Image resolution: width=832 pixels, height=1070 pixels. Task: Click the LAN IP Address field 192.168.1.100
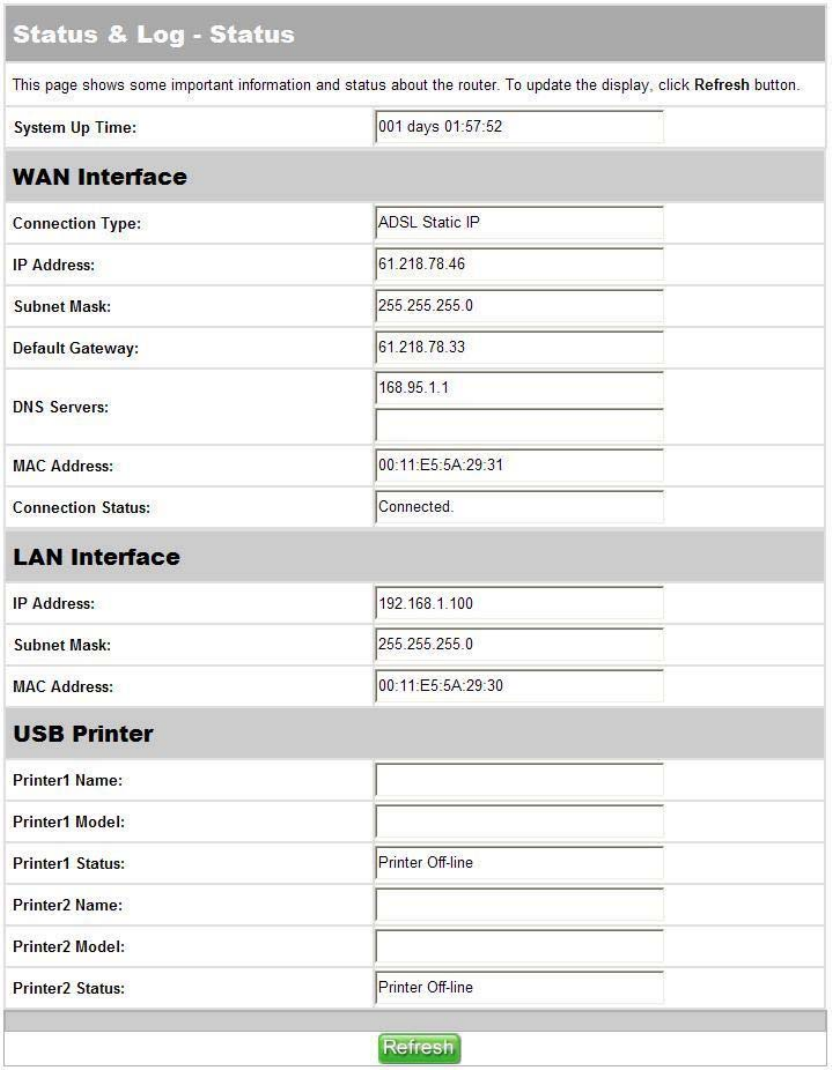tap(518, 603)
